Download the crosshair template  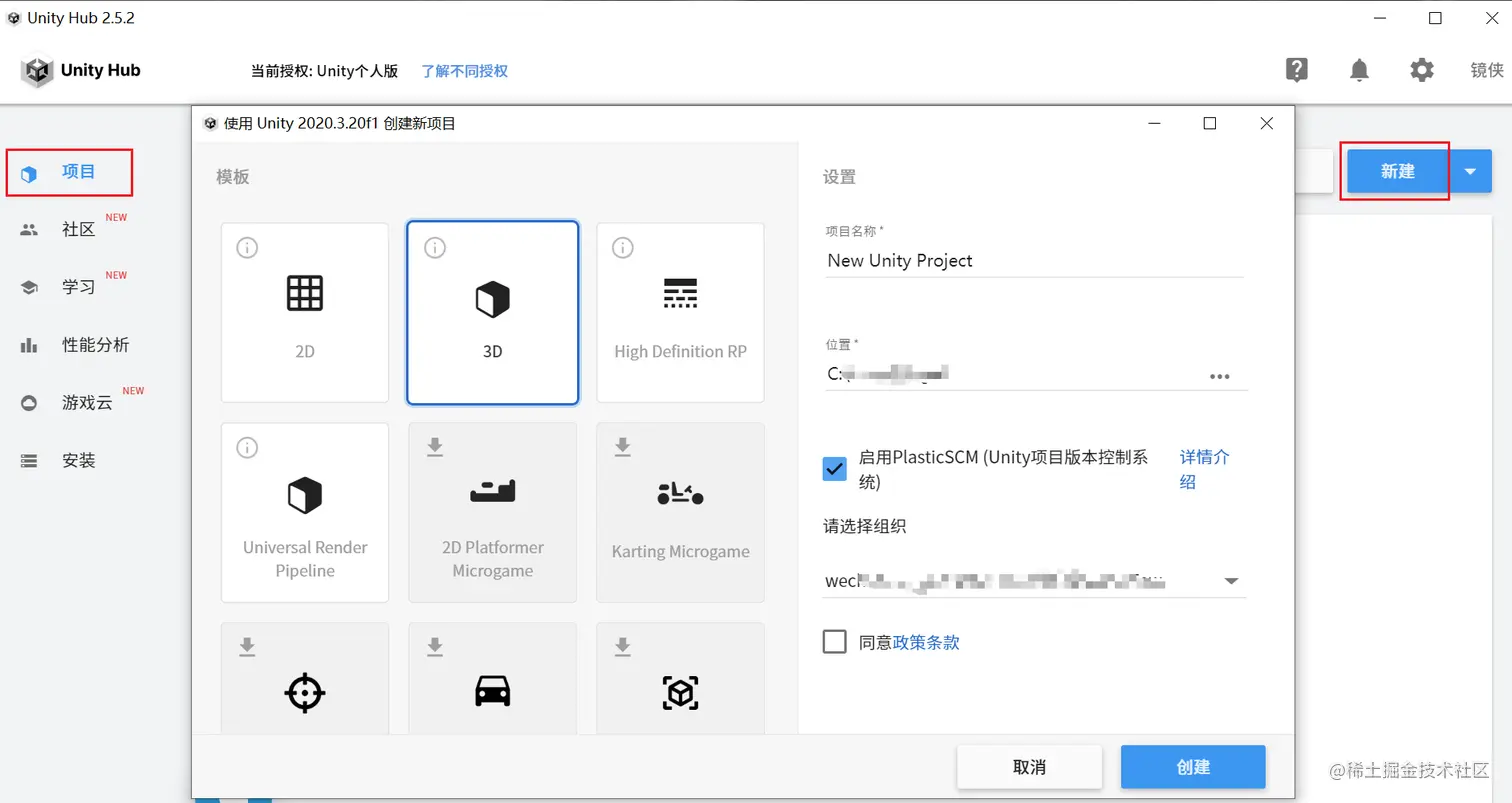pos(247,647)
